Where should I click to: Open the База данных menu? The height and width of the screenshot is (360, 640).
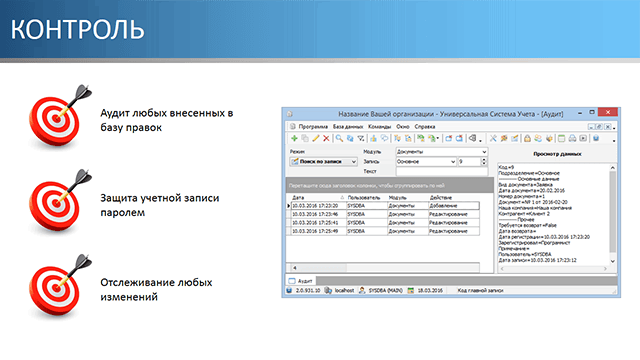coord(348,127)
